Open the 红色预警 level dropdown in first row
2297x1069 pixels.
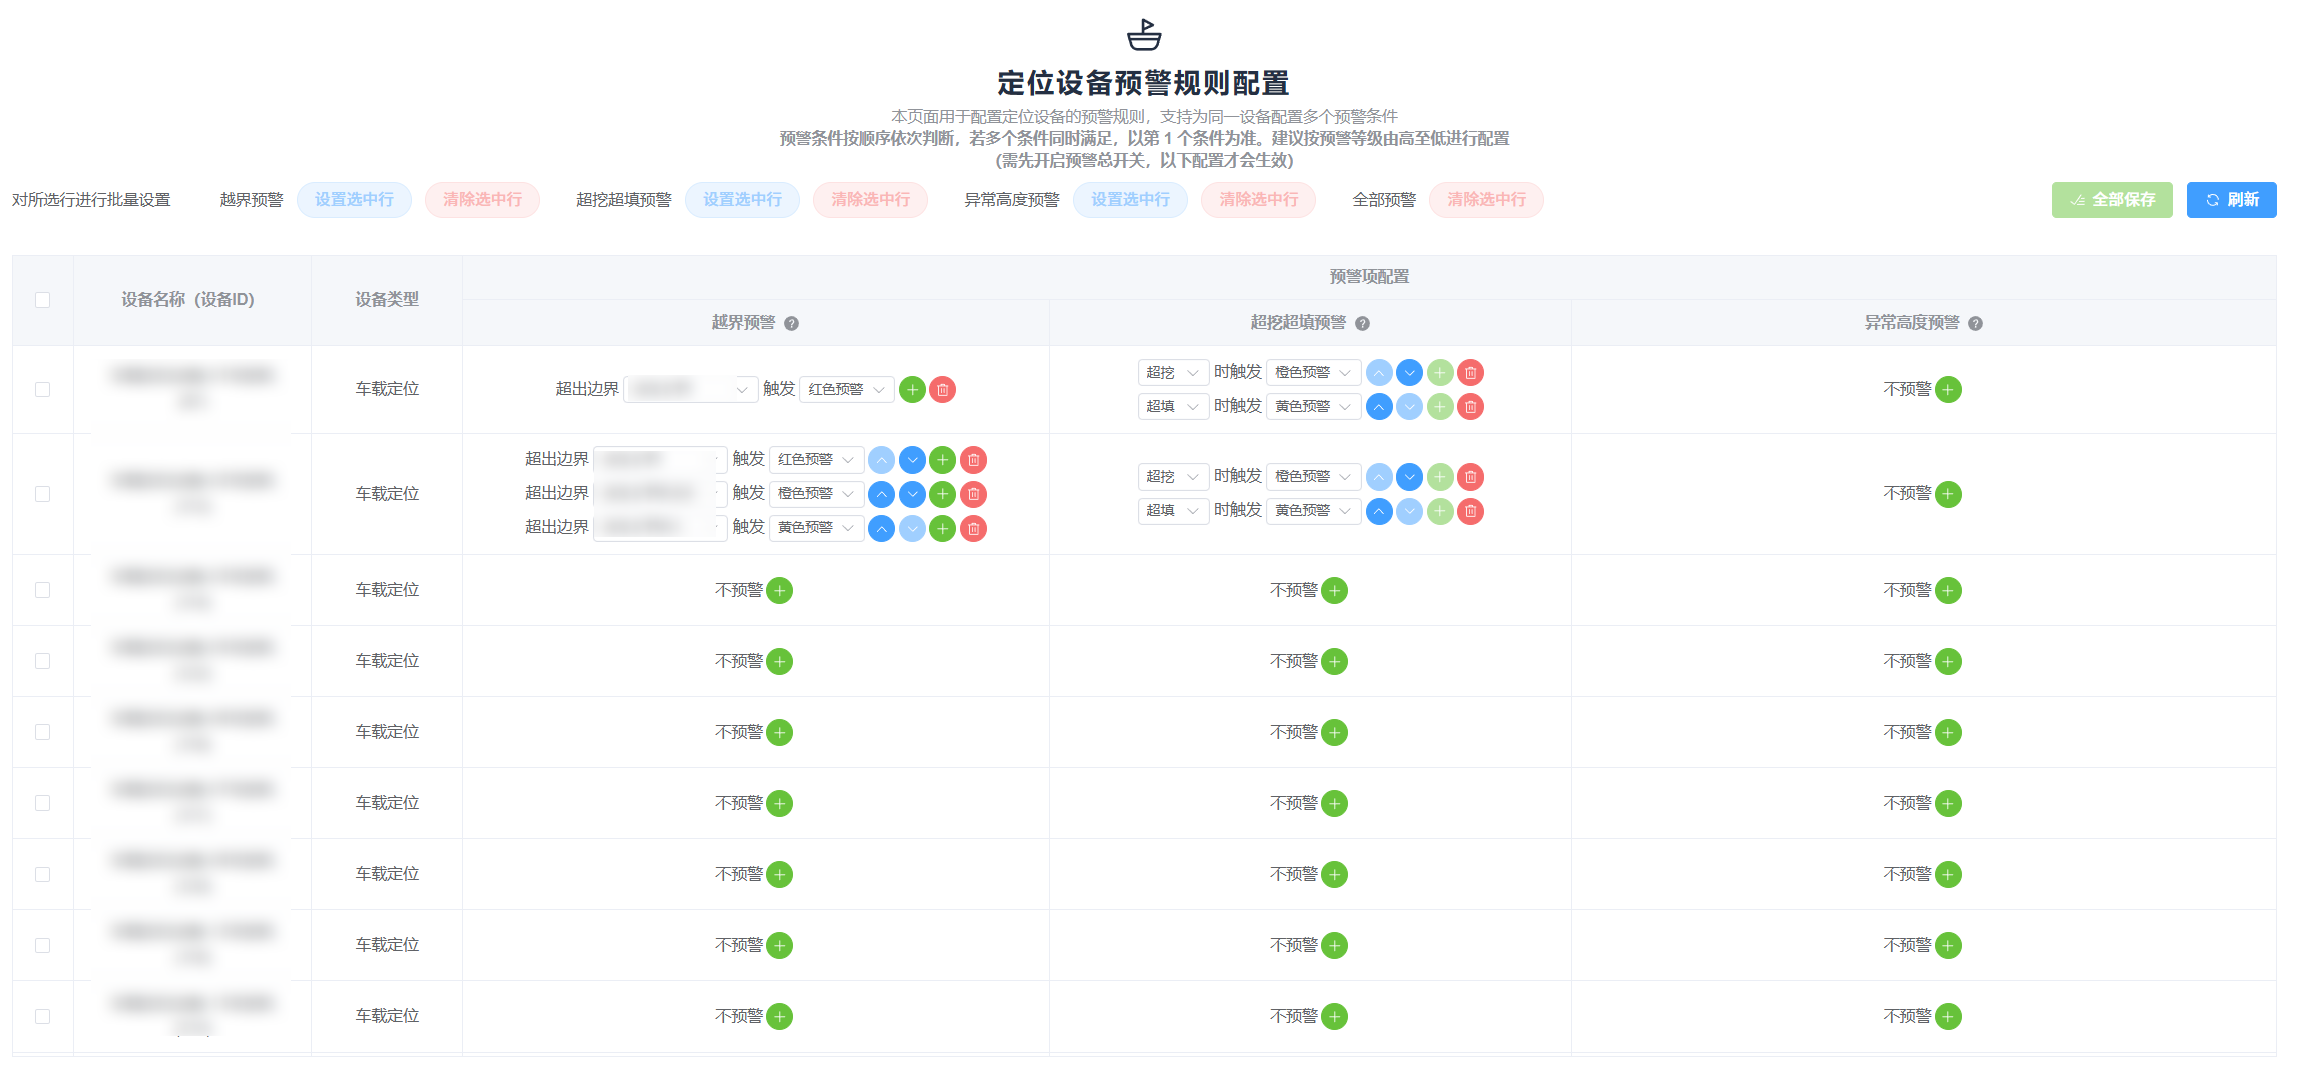click(x=845, y=389)
